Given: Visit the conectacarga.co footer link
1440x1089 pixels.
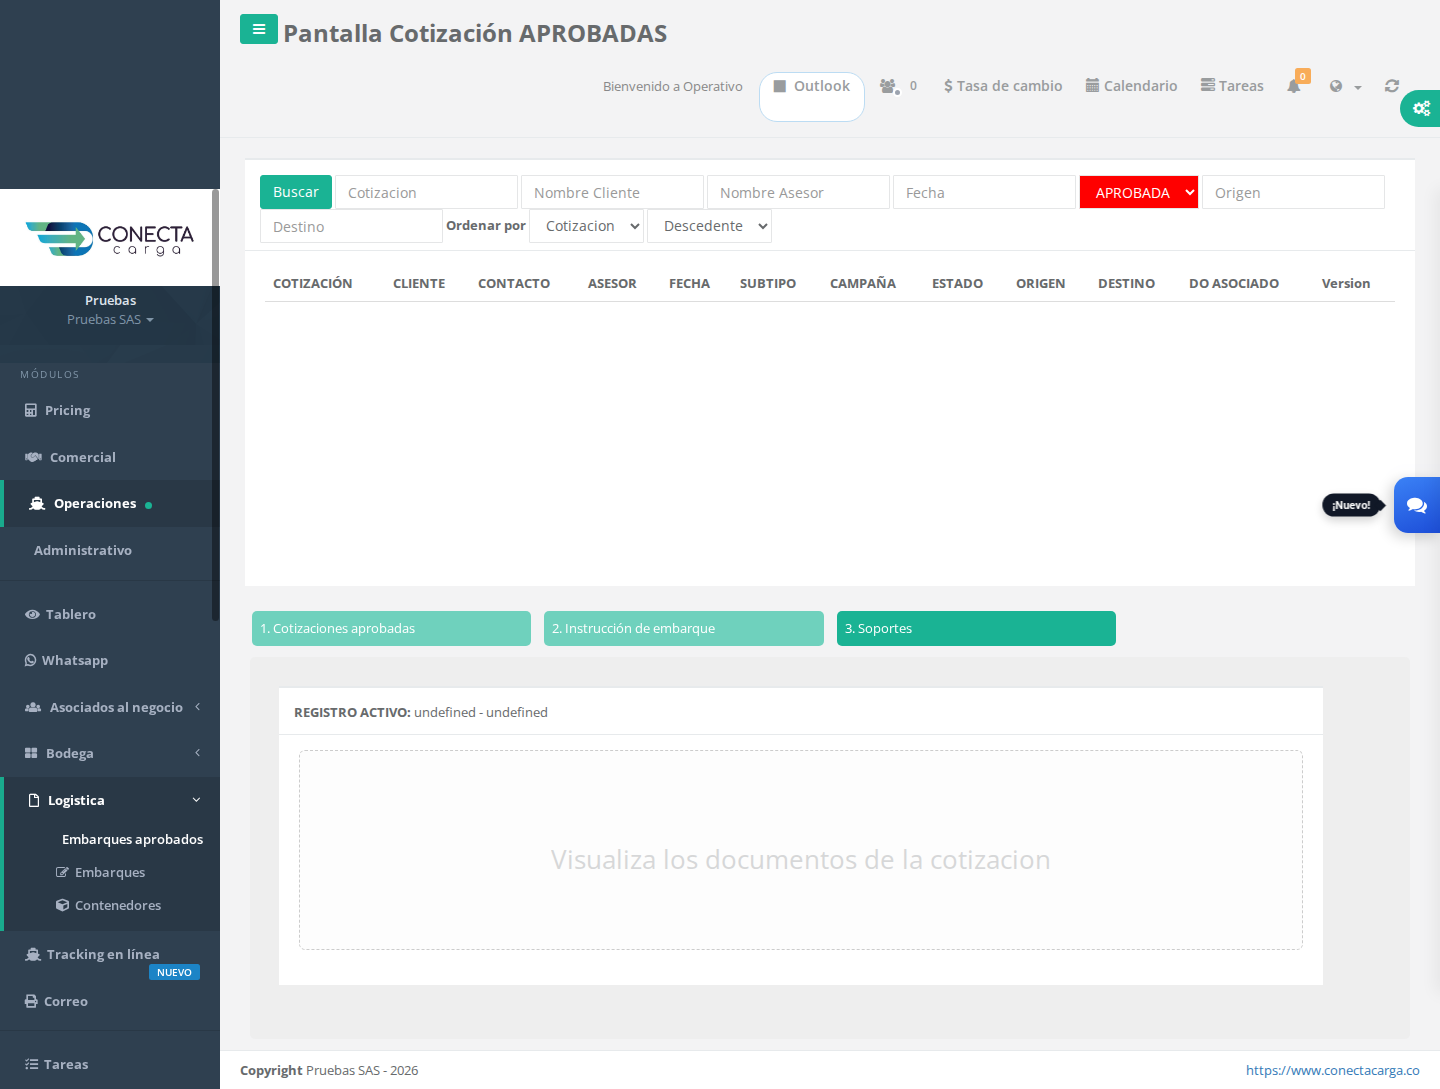Looking at the screenshot, I should pos(1332,1070).
